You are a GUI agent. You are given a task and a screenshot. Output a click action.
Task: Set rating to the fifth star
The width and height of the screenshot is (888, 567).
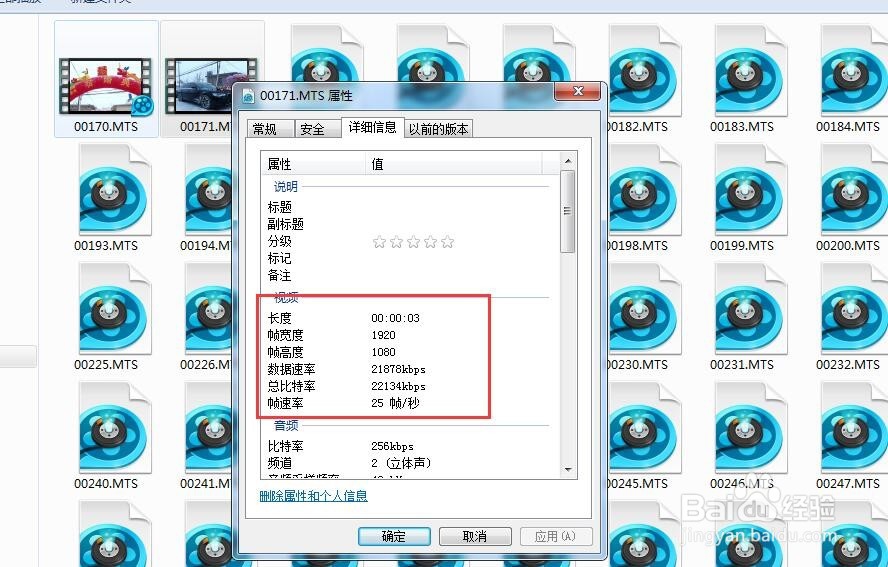pyautogui.click(x=447, y=242)
